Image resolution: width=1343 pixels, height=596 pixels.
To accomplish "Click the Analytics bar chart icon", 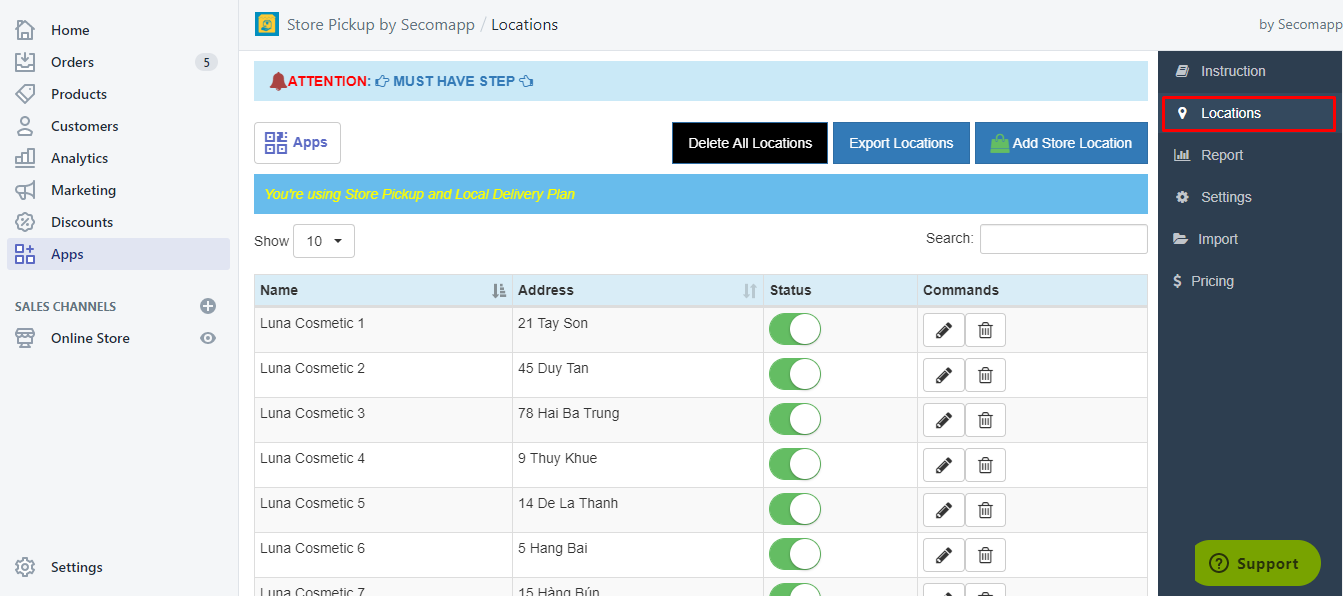I will pos(25,158).
